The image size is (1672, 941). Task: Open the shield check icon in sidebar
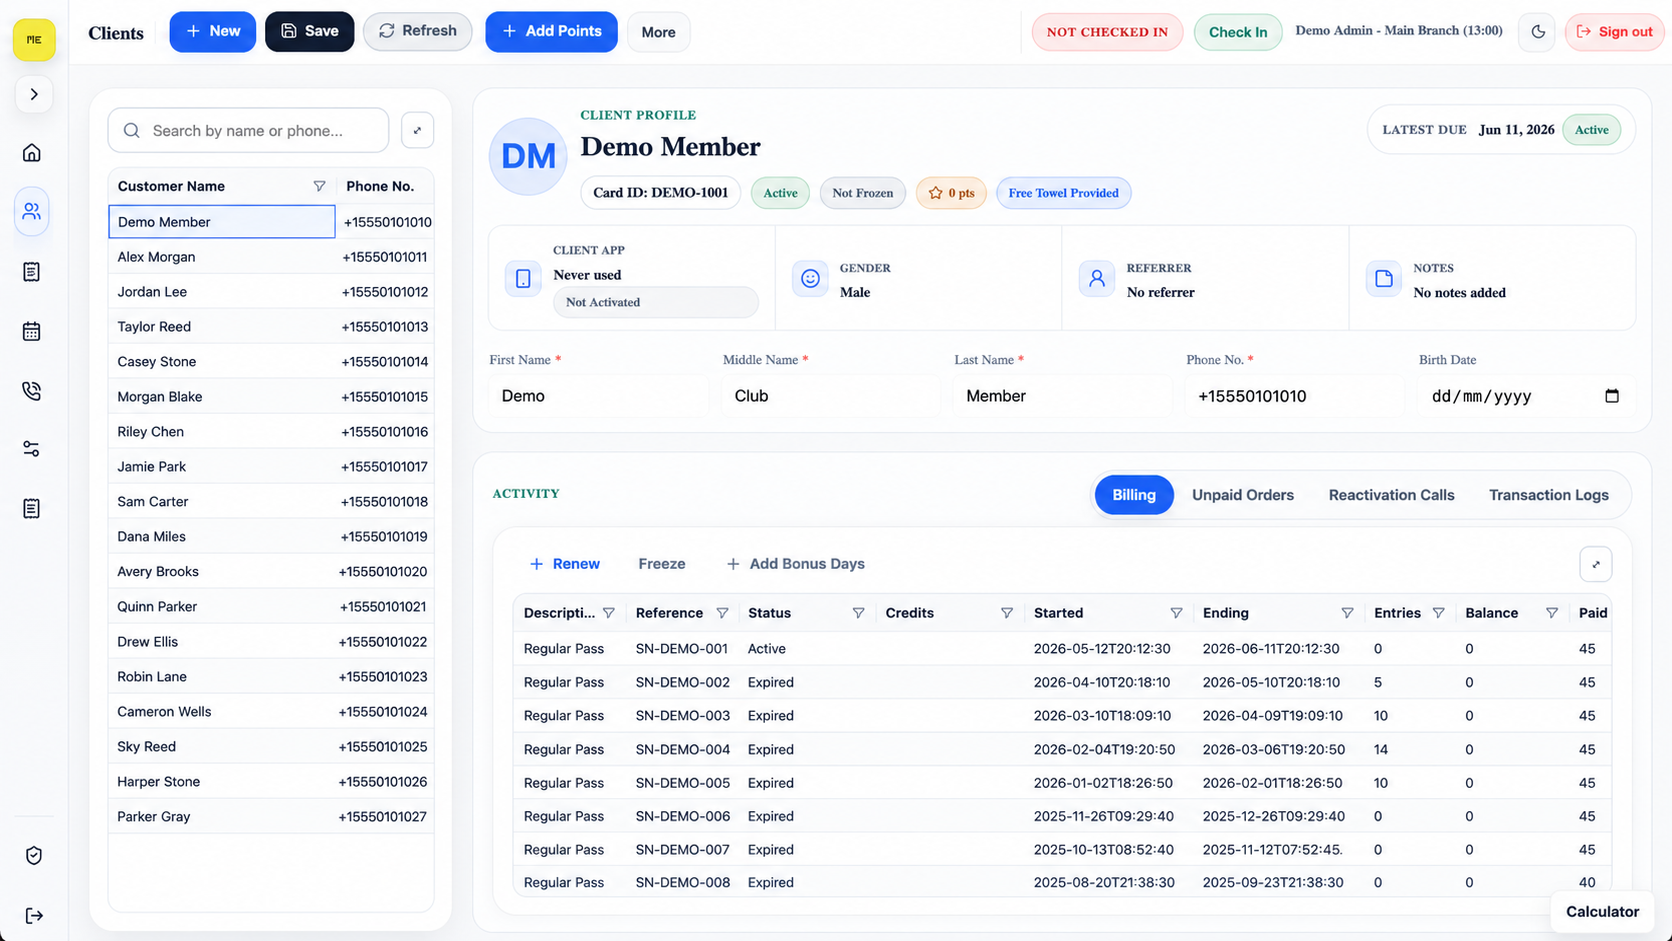point(34,856)
